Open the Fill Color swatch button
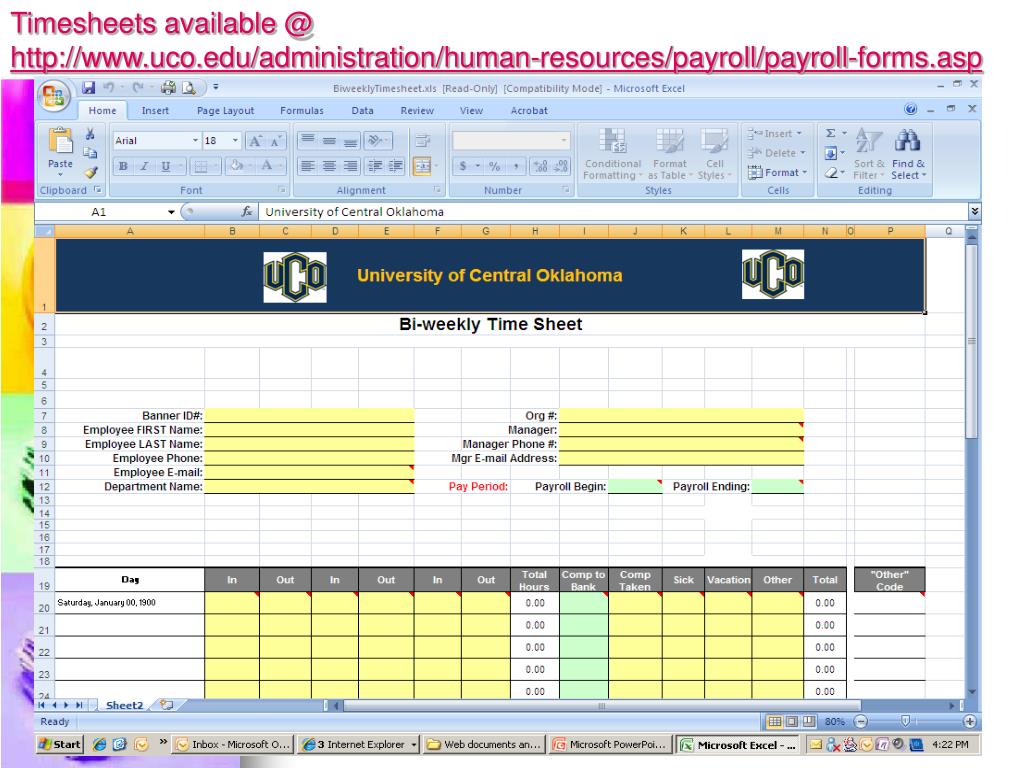Screen dimensions: 1024x768 pos(237,167)
